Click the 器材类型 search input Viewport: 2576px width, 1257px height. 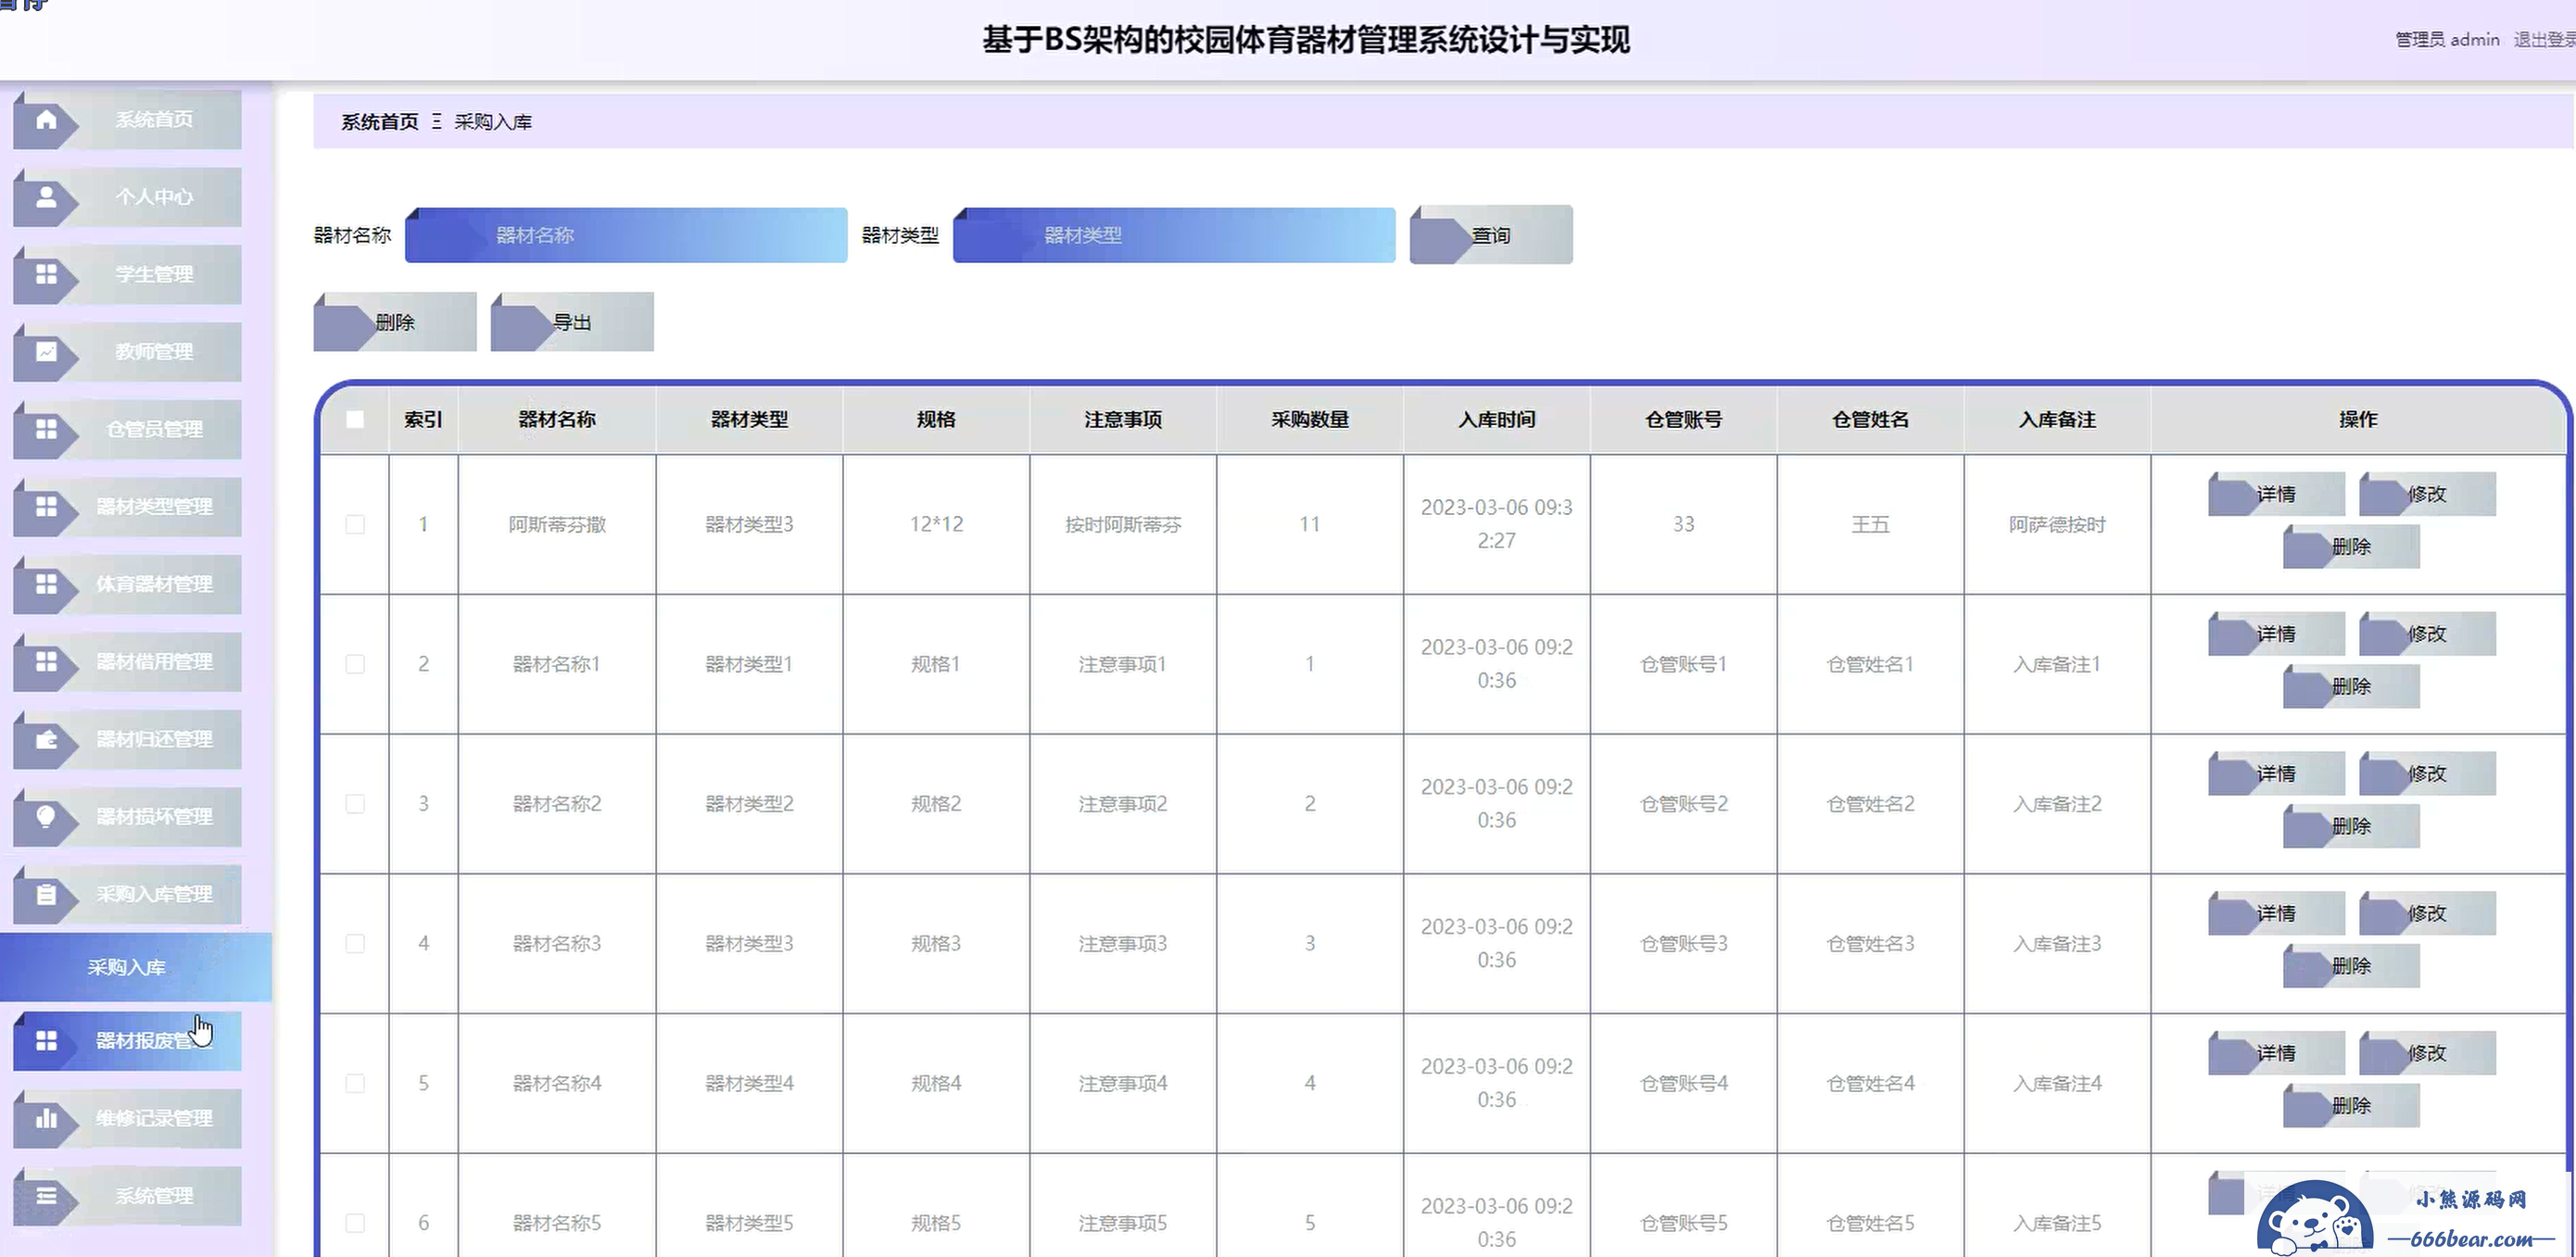[x=1174, y=235]
